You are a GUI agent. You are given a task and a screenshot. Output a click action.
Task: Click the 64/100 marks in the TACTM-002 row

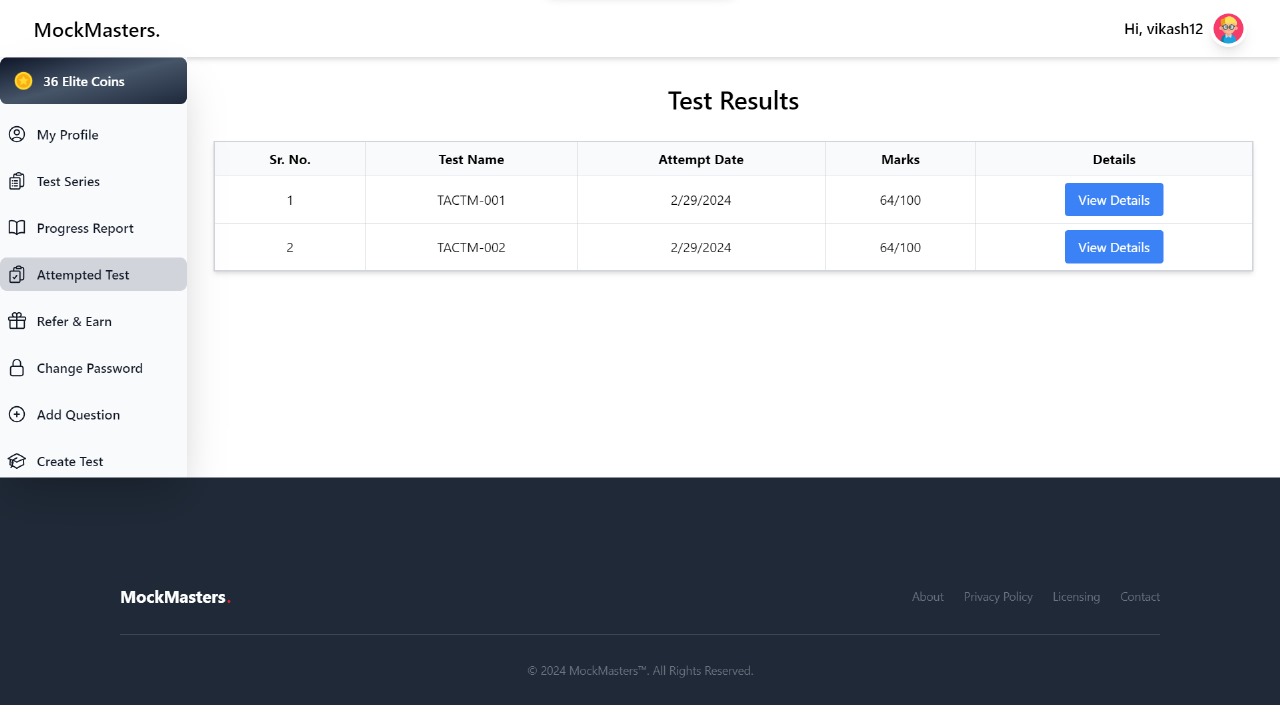[900, 247]
